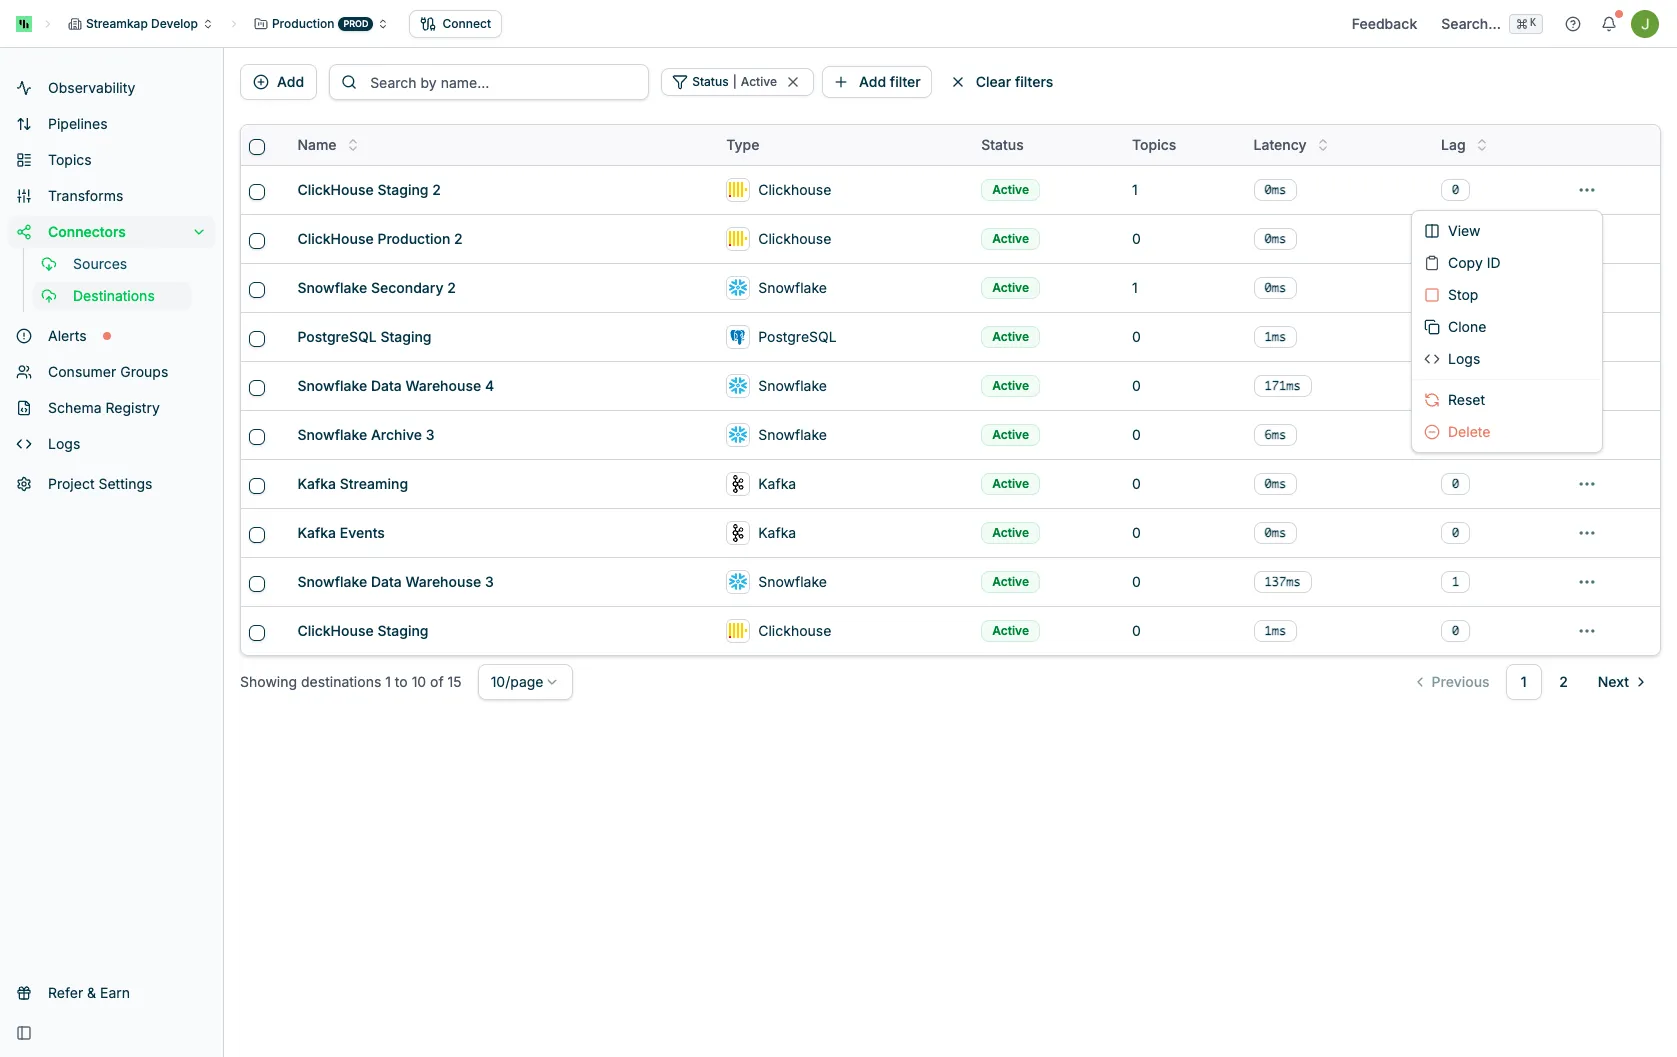The height and width of the screenshot is (1057, 1677).
Task: Open row actions for ClickHouse Staging 2
Action: tap(1587, 190)
